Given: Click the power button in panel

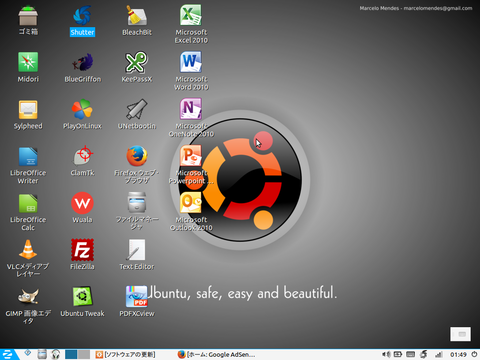Looking at the screenshot, I should (474, 354).
